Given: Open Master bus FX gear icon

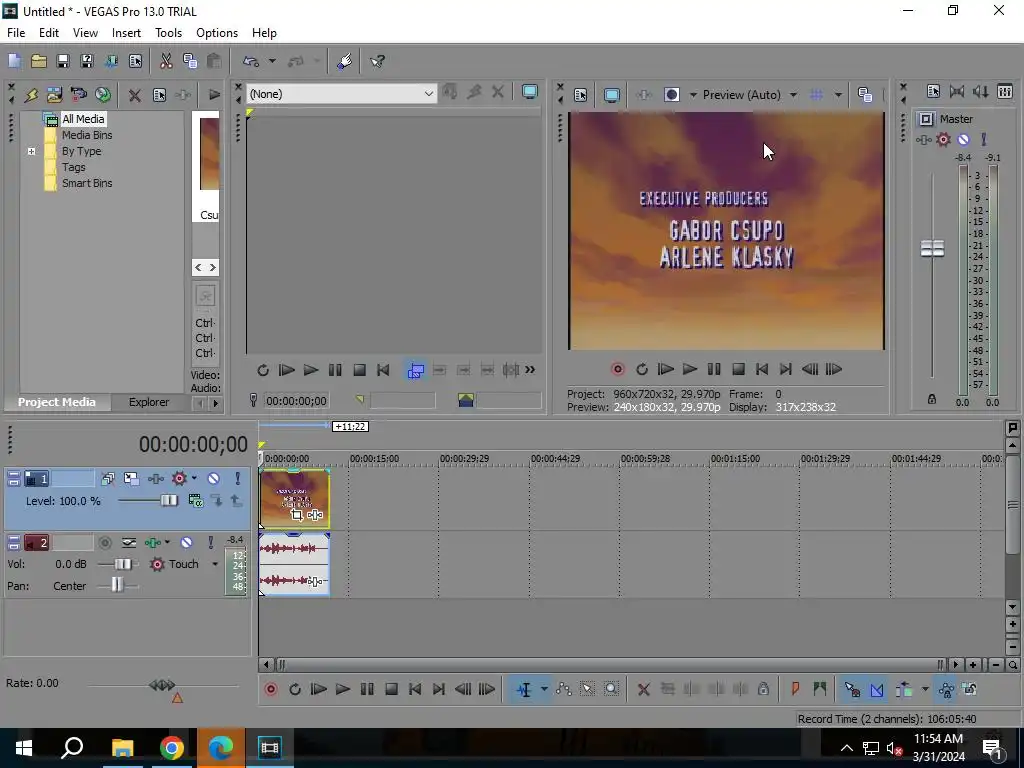Looking at the screenshot, I should point(943,139).
